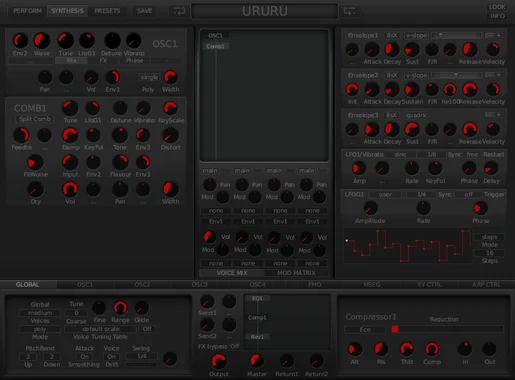The height and width of the screenshot is (380, 515).
Task: Click the Comb1 Flavour knob
Action: pos(120,162)
